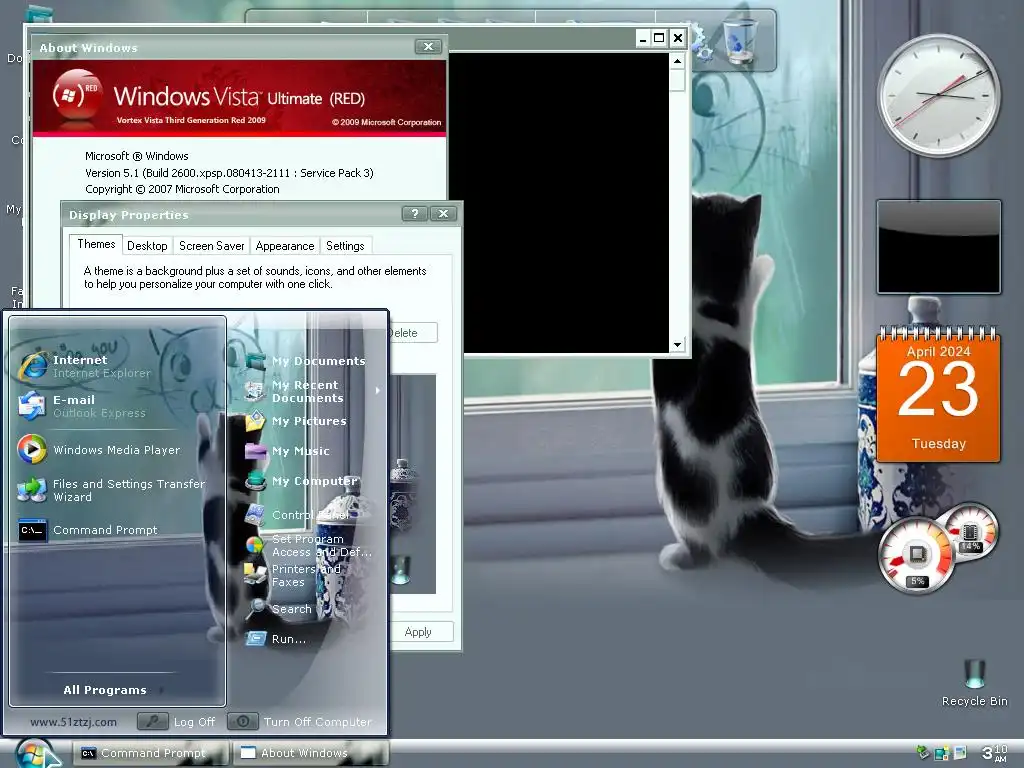The height and width of the screenshot is (768, 1024).
Task: Click recycle bin icon in top dock
Action: (x=741, y=40)
